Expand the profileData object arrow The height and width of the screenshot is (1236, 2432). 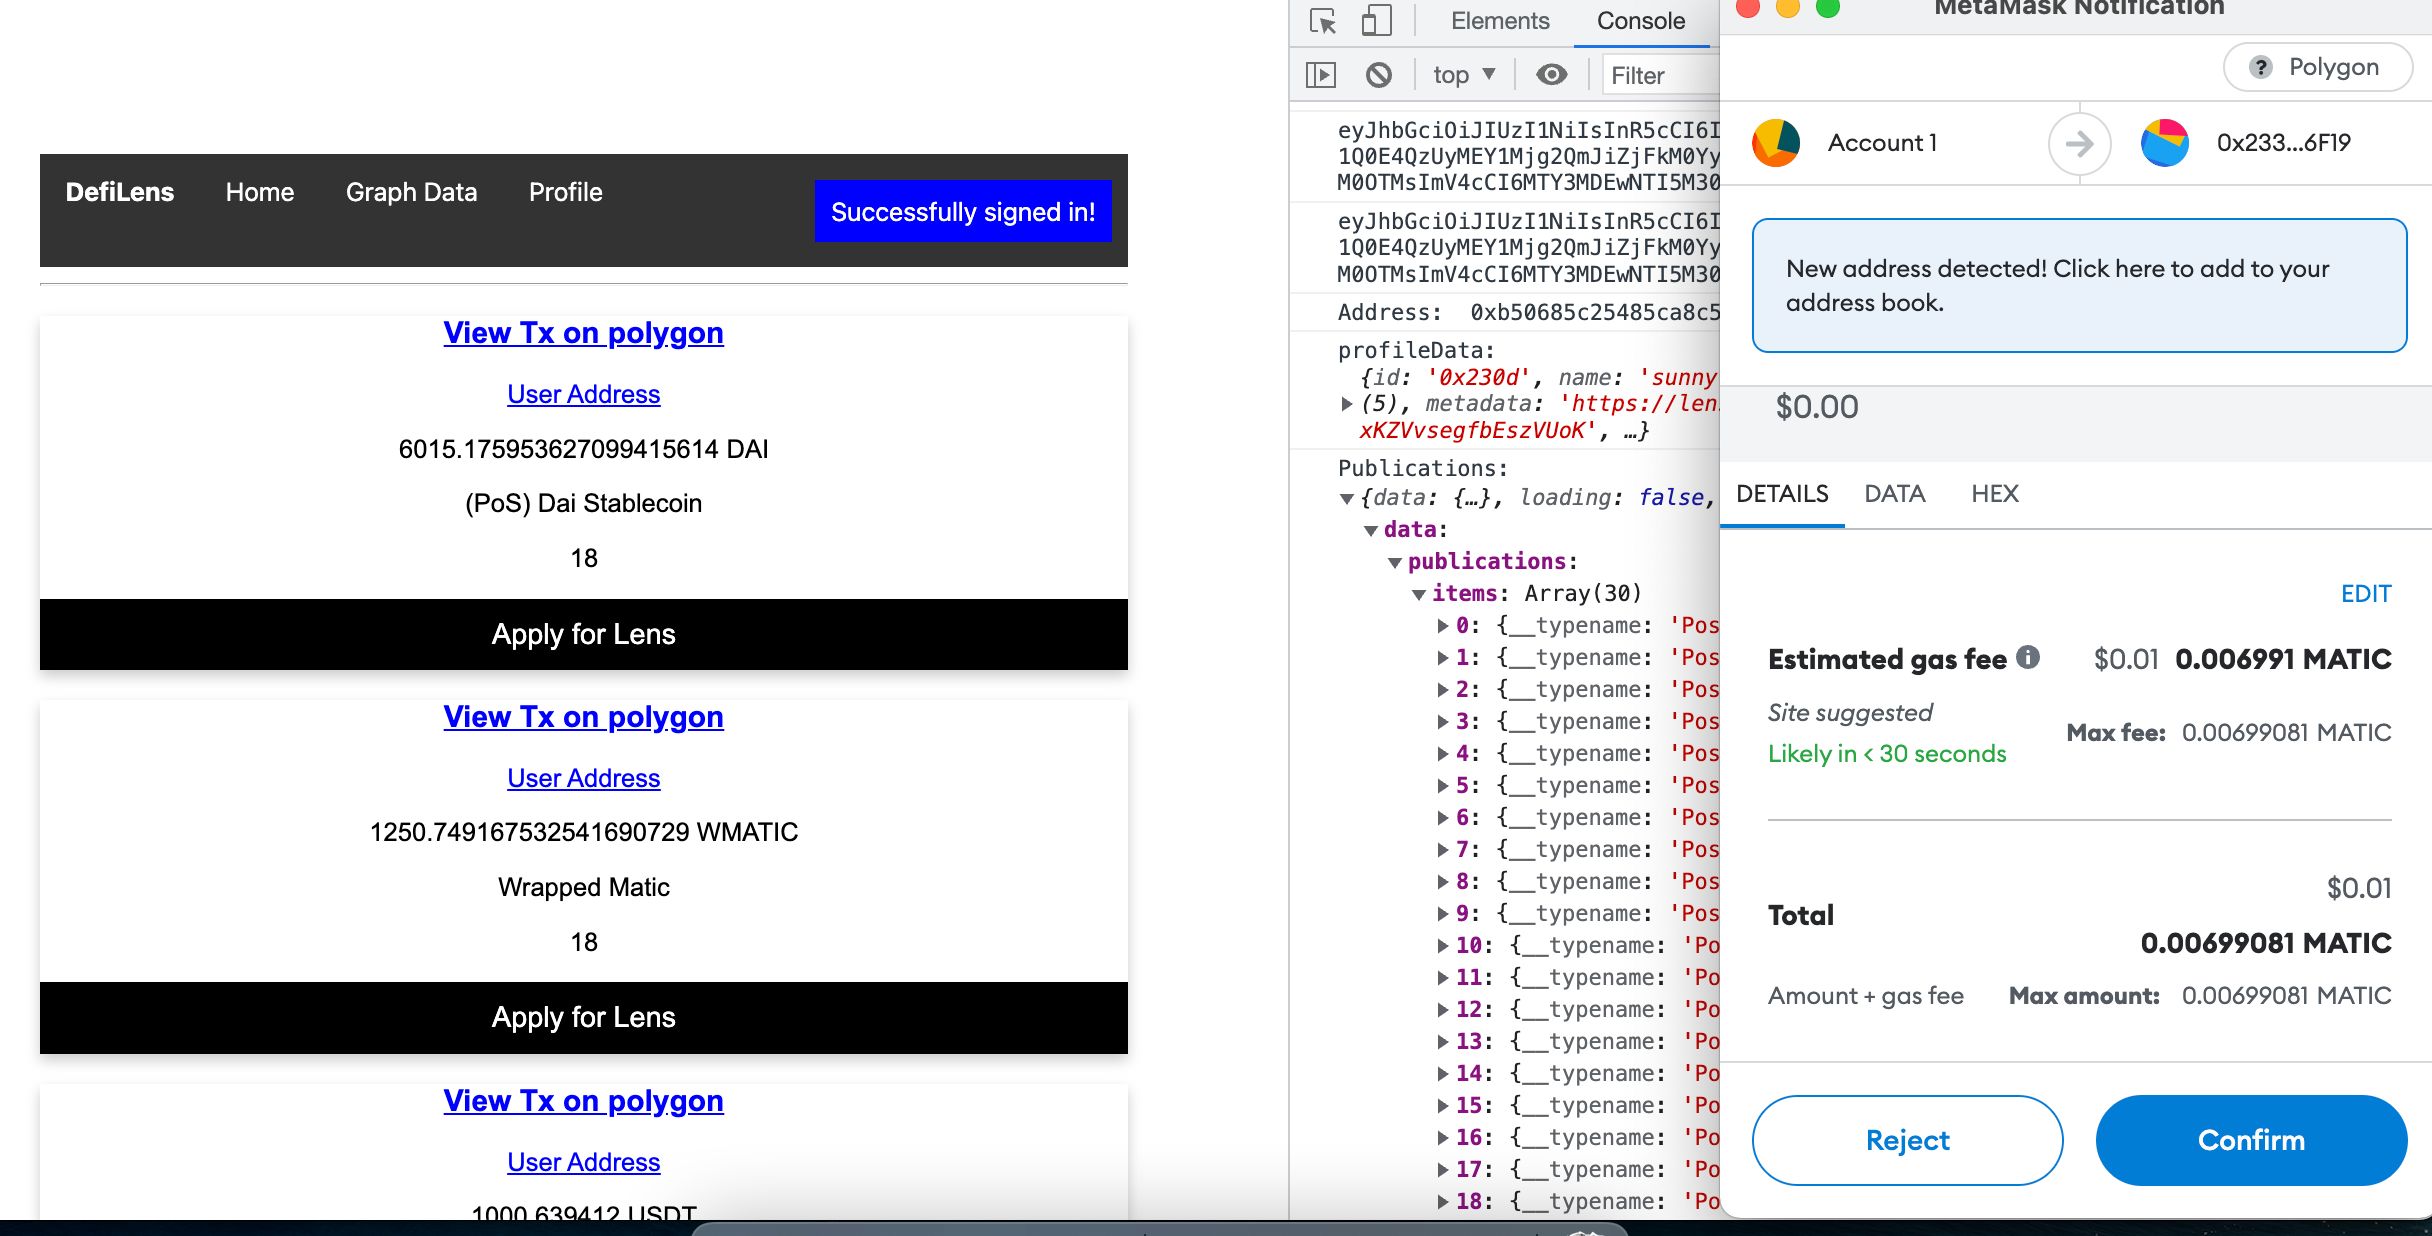1347,404
